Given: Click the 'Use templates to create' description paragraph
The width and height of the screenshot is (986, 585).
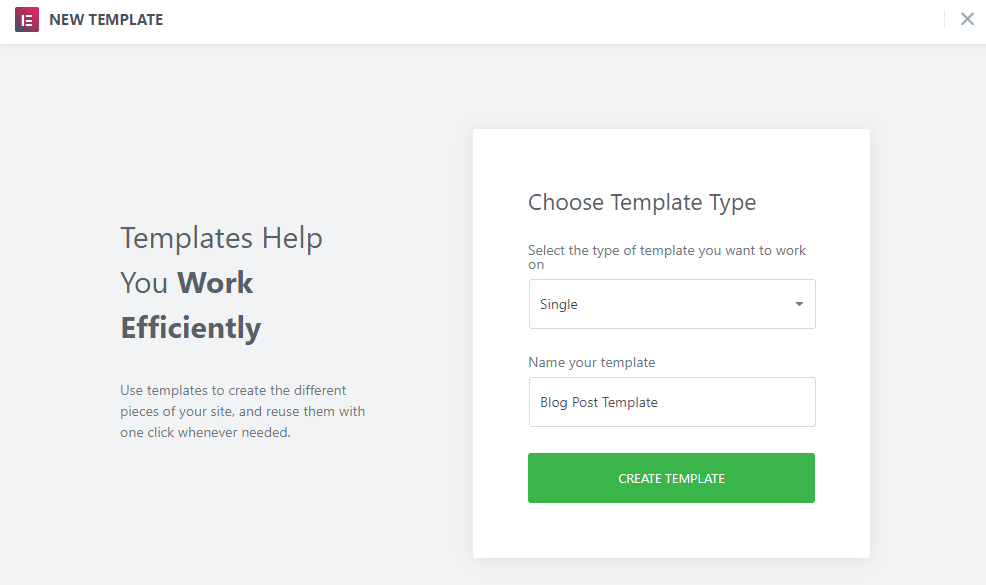Looking at the screenshot, I should point(233,390).
